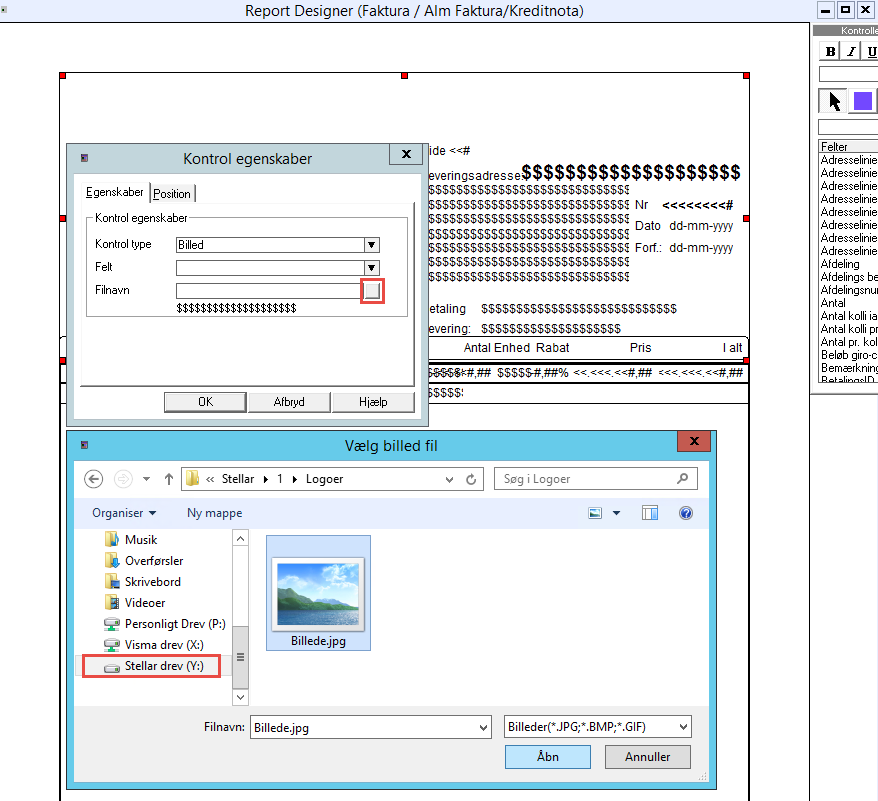Select the arrow pointer tool
The width and height of the screenshot is (878, 801).
pyautogui.click(x=833, y=101)
